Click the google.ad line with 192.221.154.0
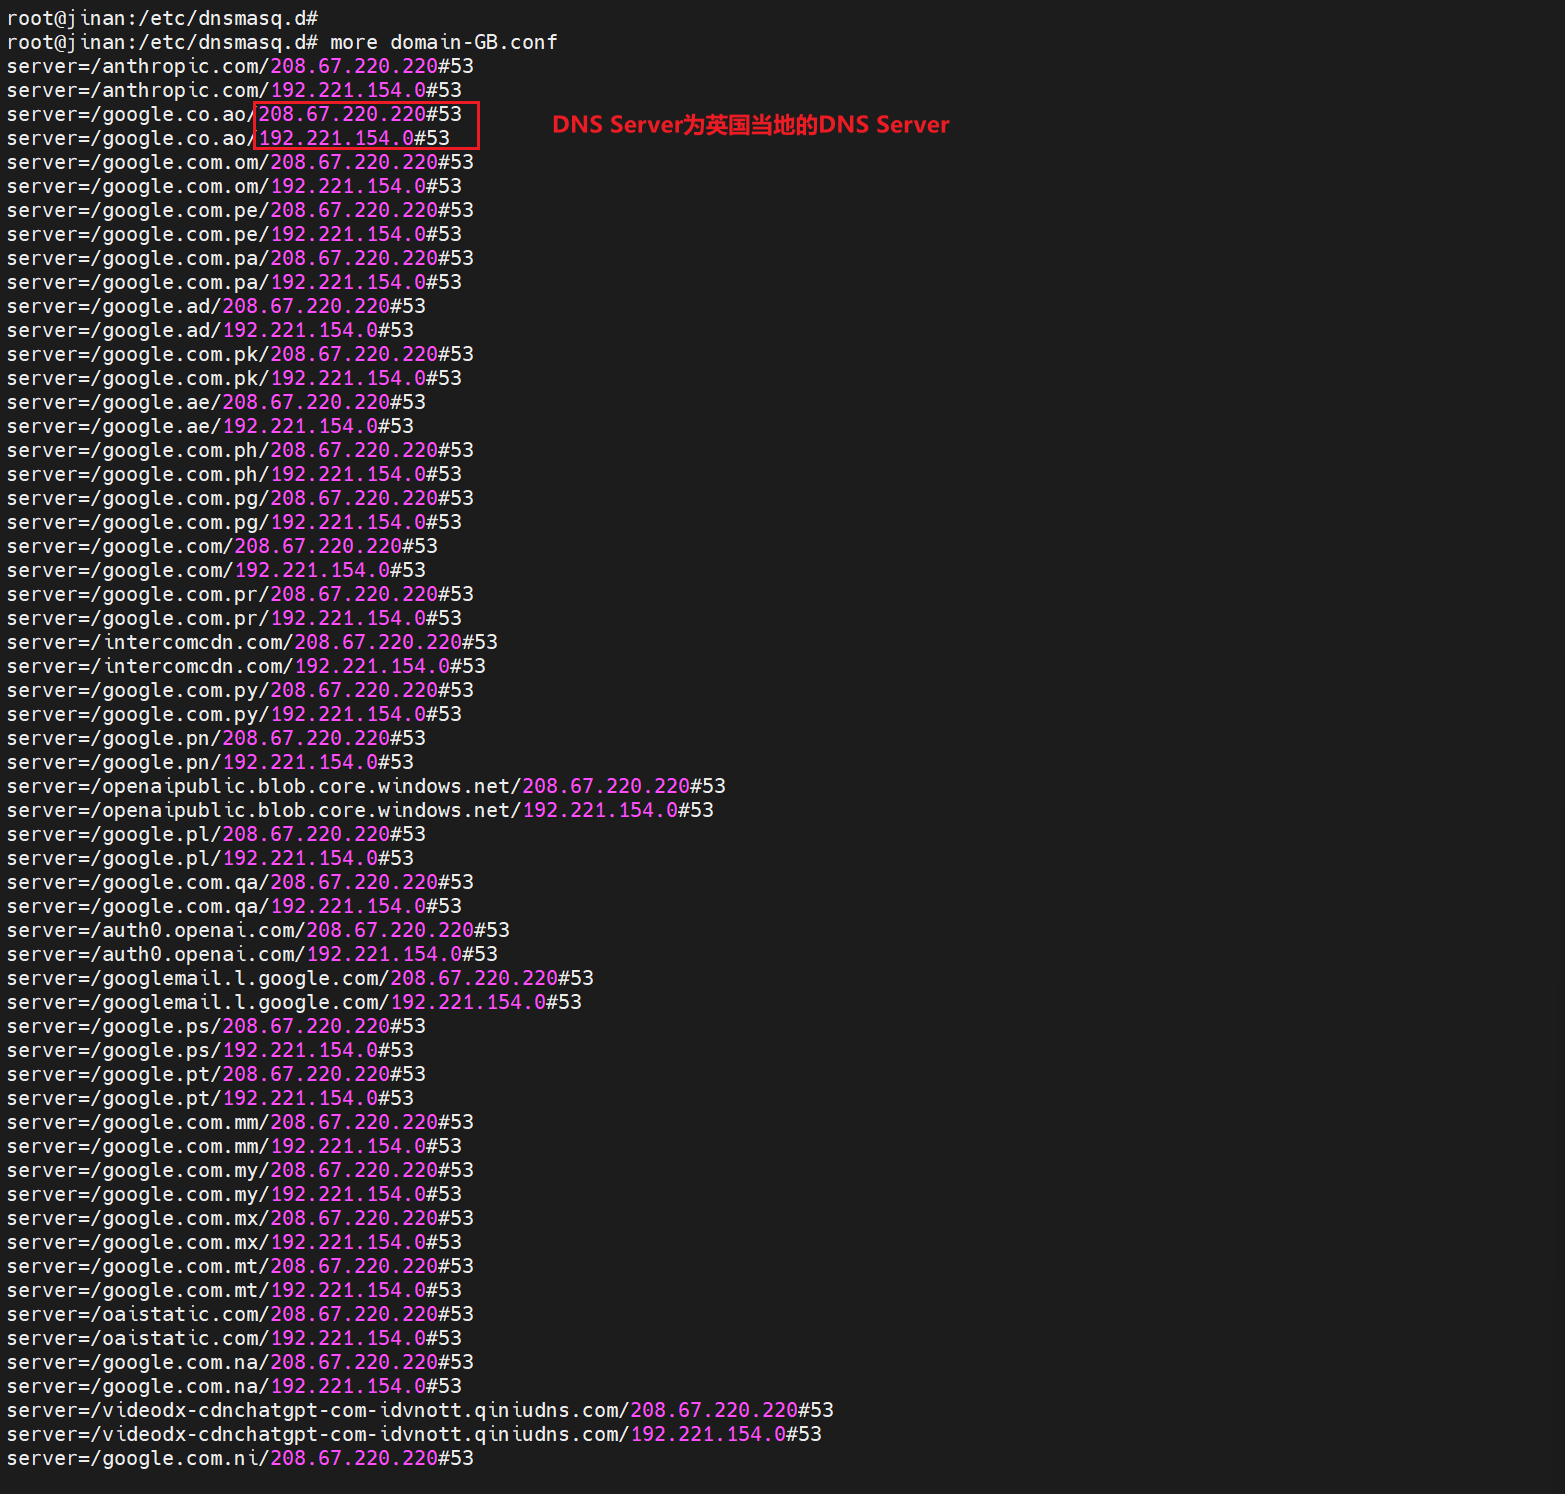 tap(210, 330)
